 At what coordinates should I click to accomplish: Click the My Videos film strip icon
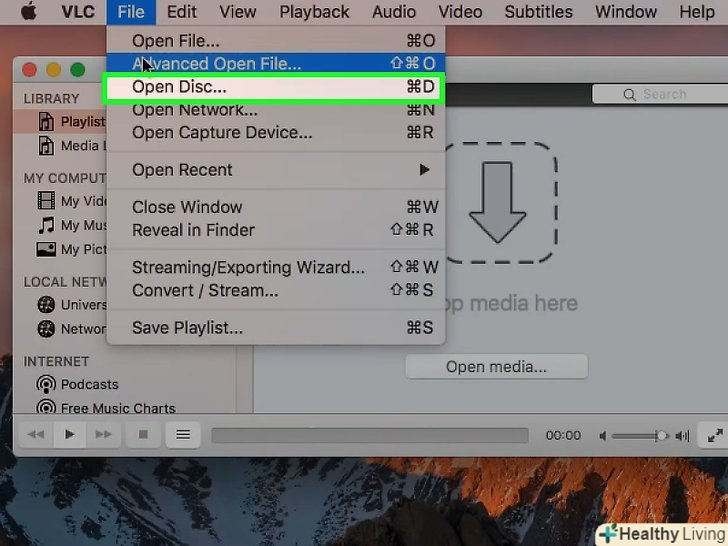[46, 201]
